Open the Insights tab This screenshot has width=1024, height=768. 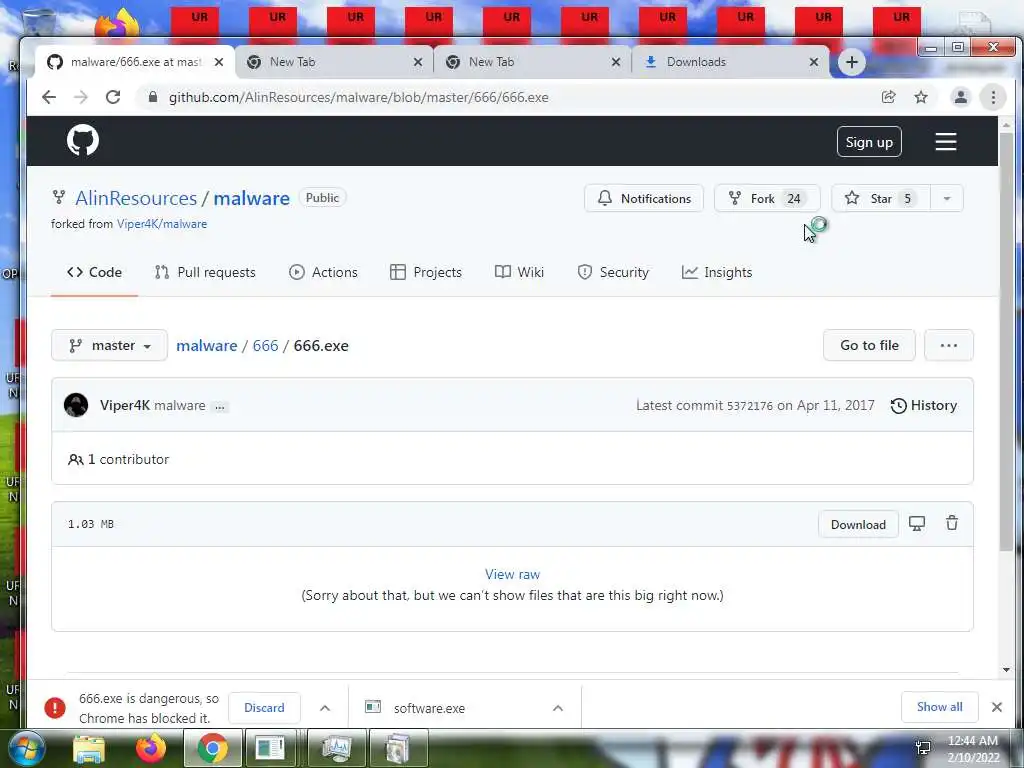tap(717, 272)
